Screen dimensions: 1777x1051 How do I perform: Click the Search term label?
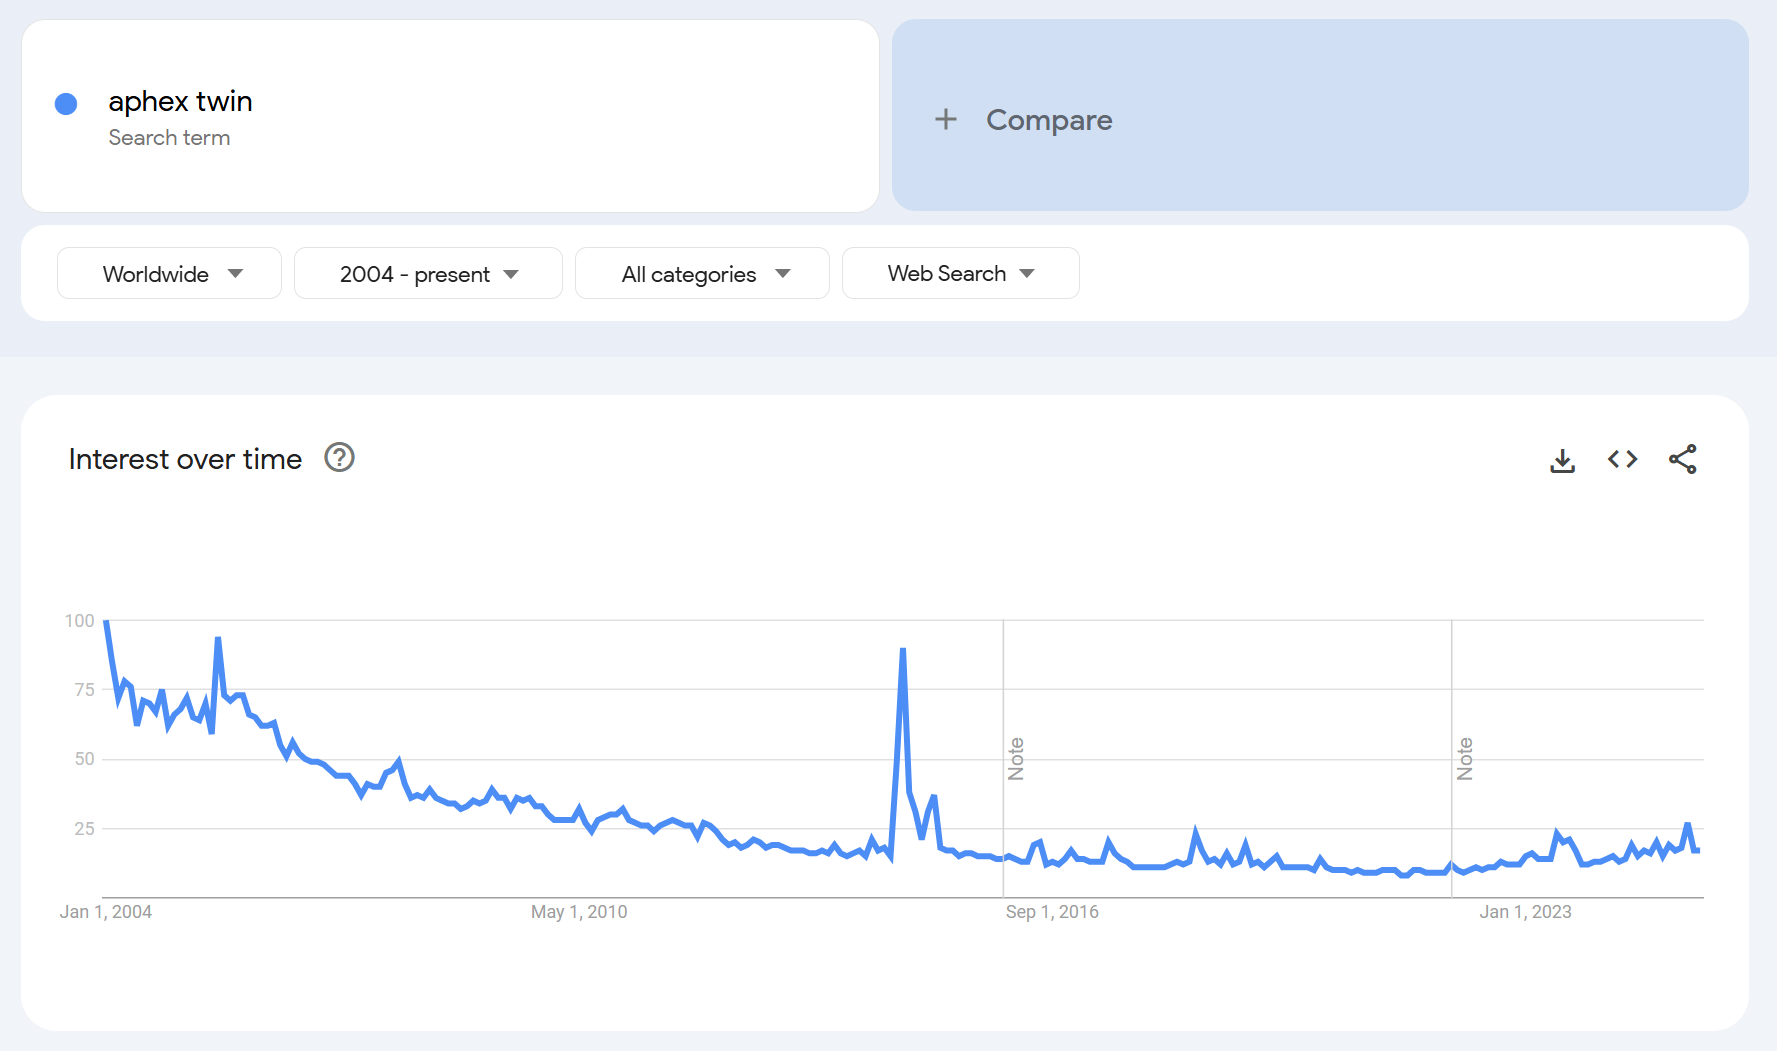pyautogui.click(x=169, y=138)
